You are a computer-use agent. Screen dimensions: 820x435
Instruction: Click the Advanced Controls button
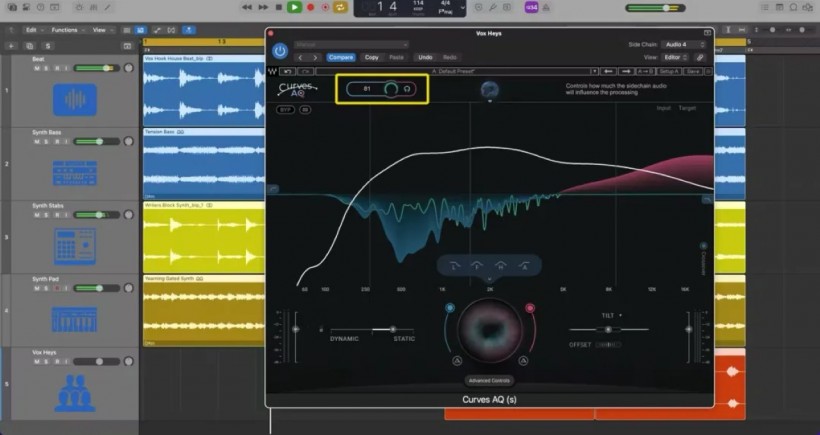[489, 381]
